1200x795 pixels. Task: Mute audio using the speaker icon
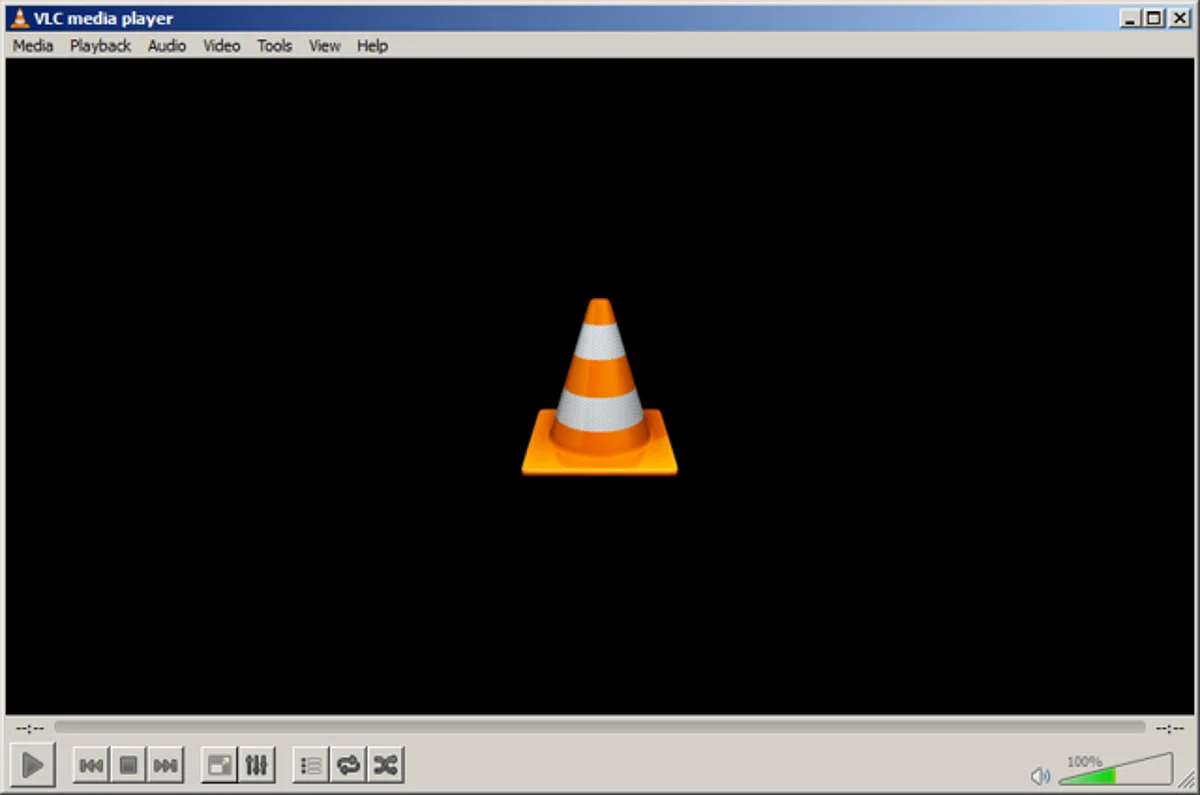pos(1040,775)
